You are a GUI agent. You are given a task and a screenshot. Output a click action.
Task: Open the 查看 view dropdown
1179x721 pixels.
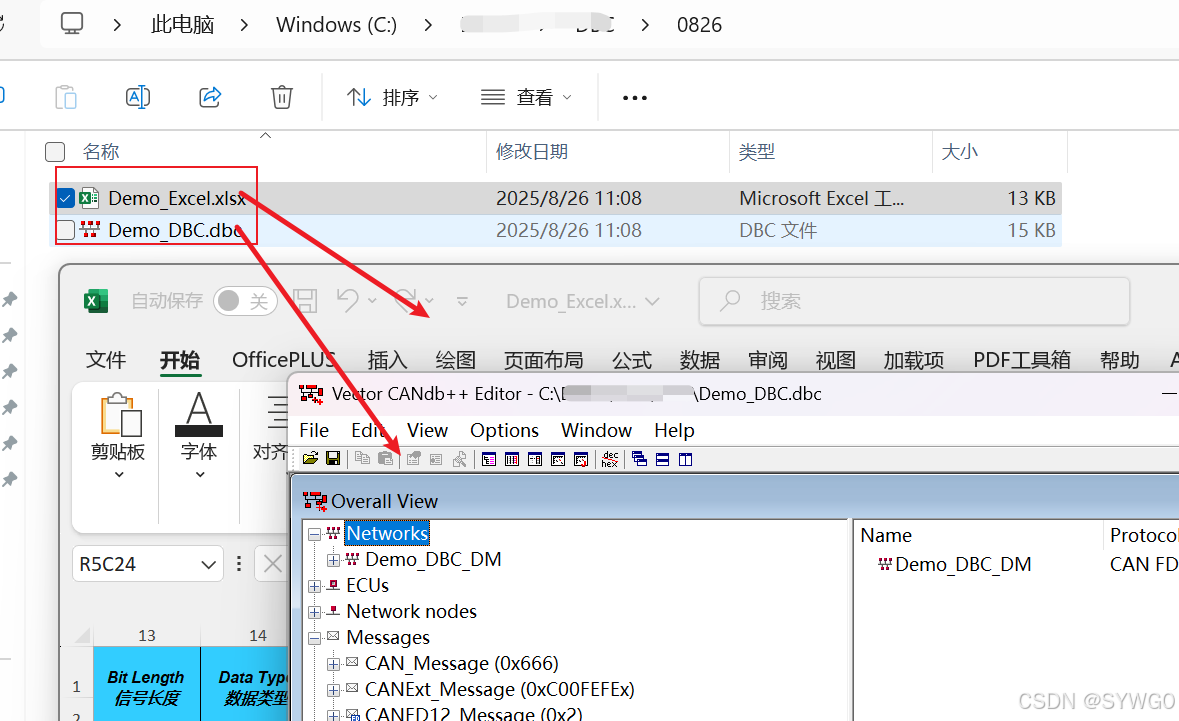(x=526, y=98)
